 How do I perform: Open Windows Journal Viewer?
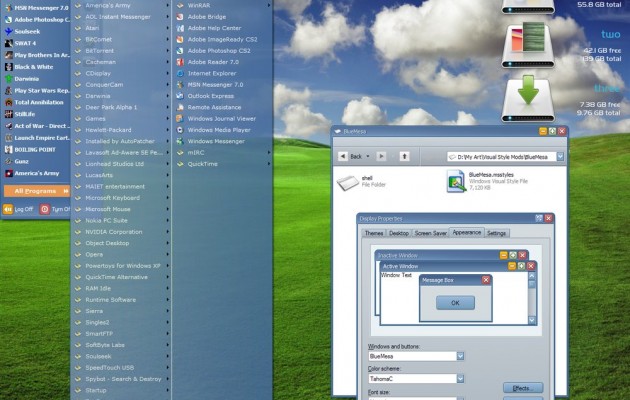[x=222, y=118]
